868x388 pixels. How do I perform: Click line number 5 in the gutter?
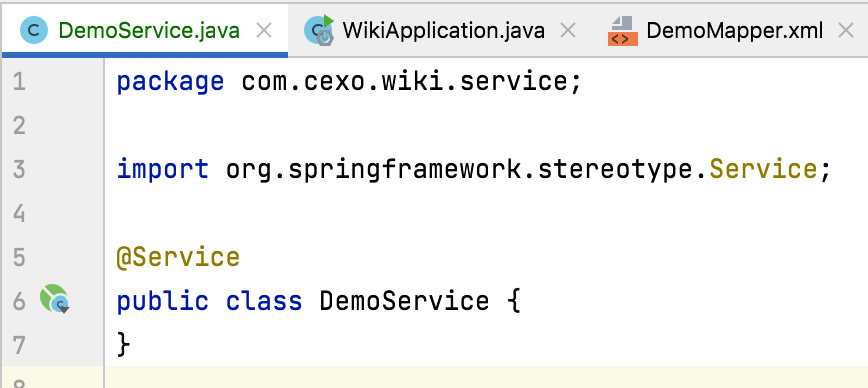pyautogui.click(x=19, y=257)
